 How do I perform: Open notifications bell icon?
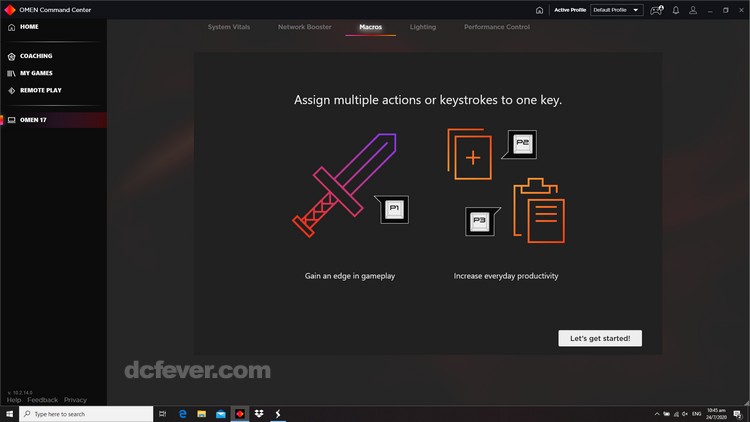click(676, 10)
